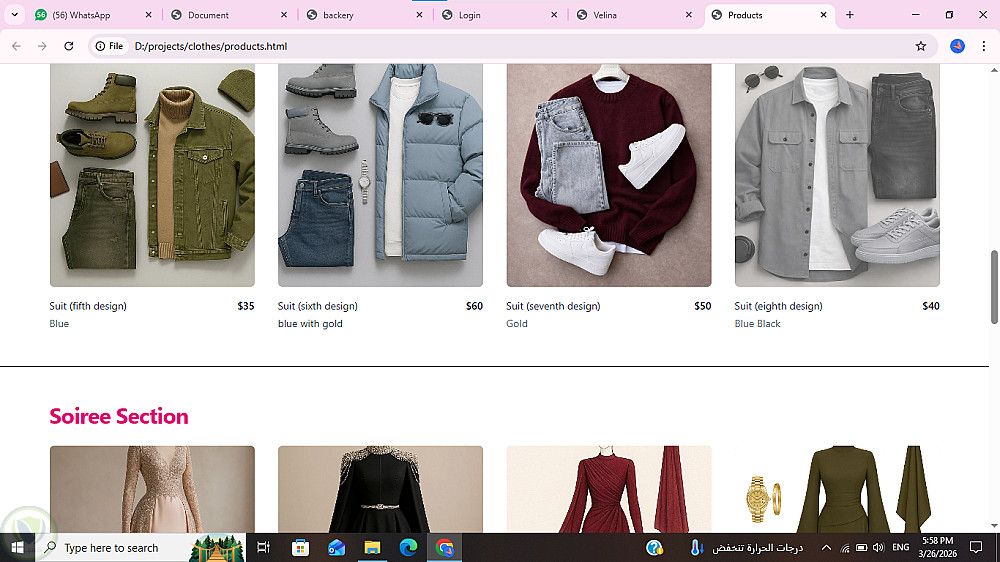1000x562 pixels.
Task: Open Suit fifth design product image
Action: coord(152,175)
